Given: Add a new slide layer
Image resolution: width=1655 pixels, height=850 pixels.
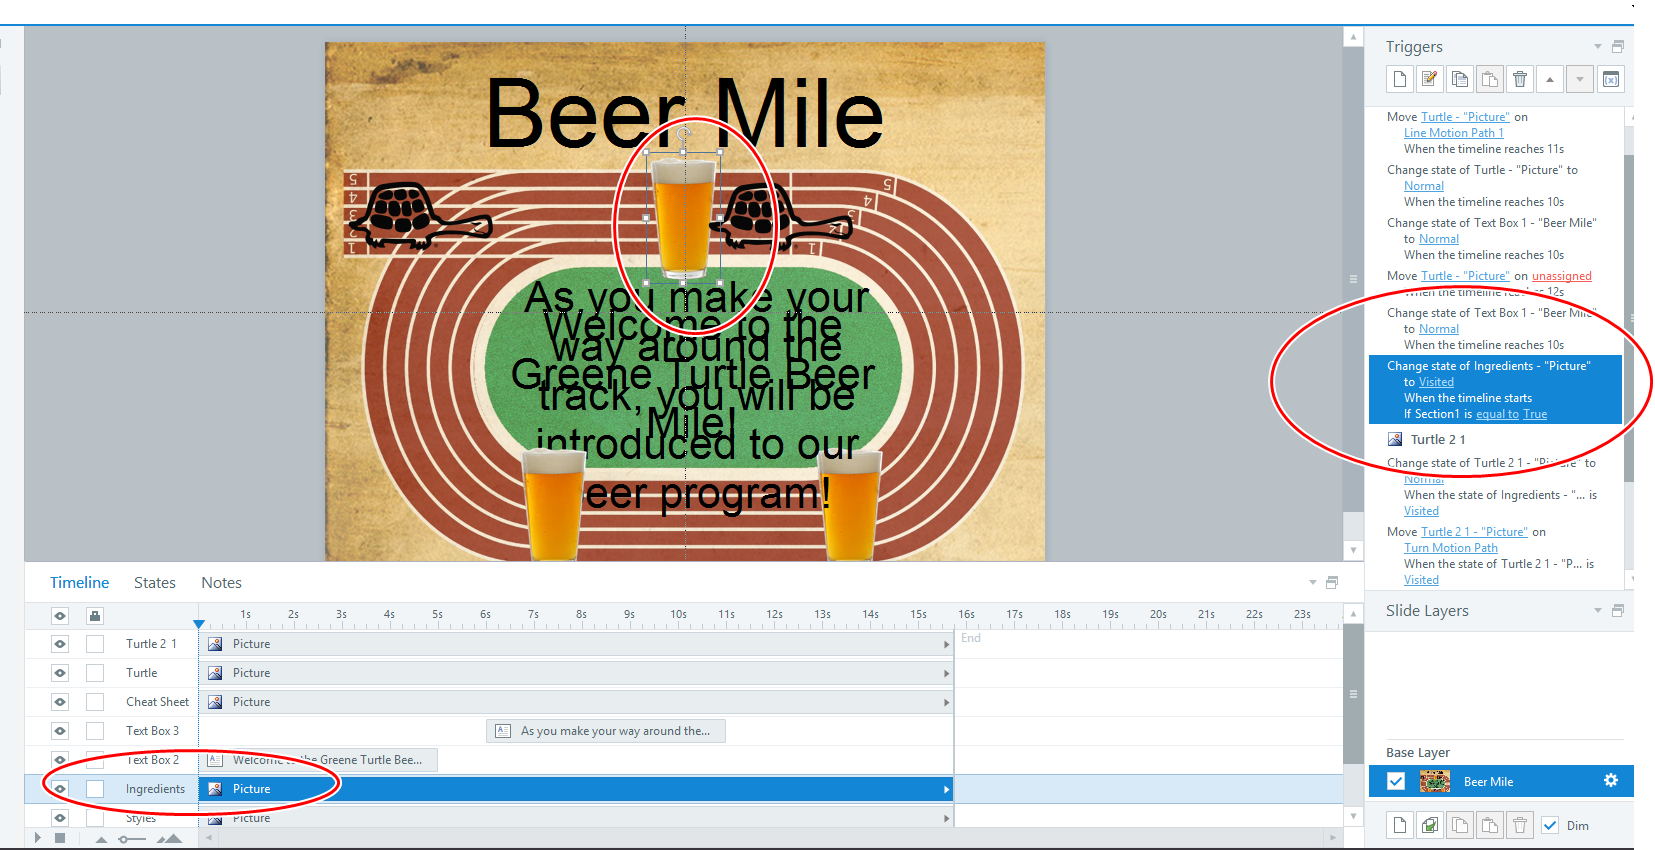Looking at the screenshot, I should click(x=1400, y=825).
